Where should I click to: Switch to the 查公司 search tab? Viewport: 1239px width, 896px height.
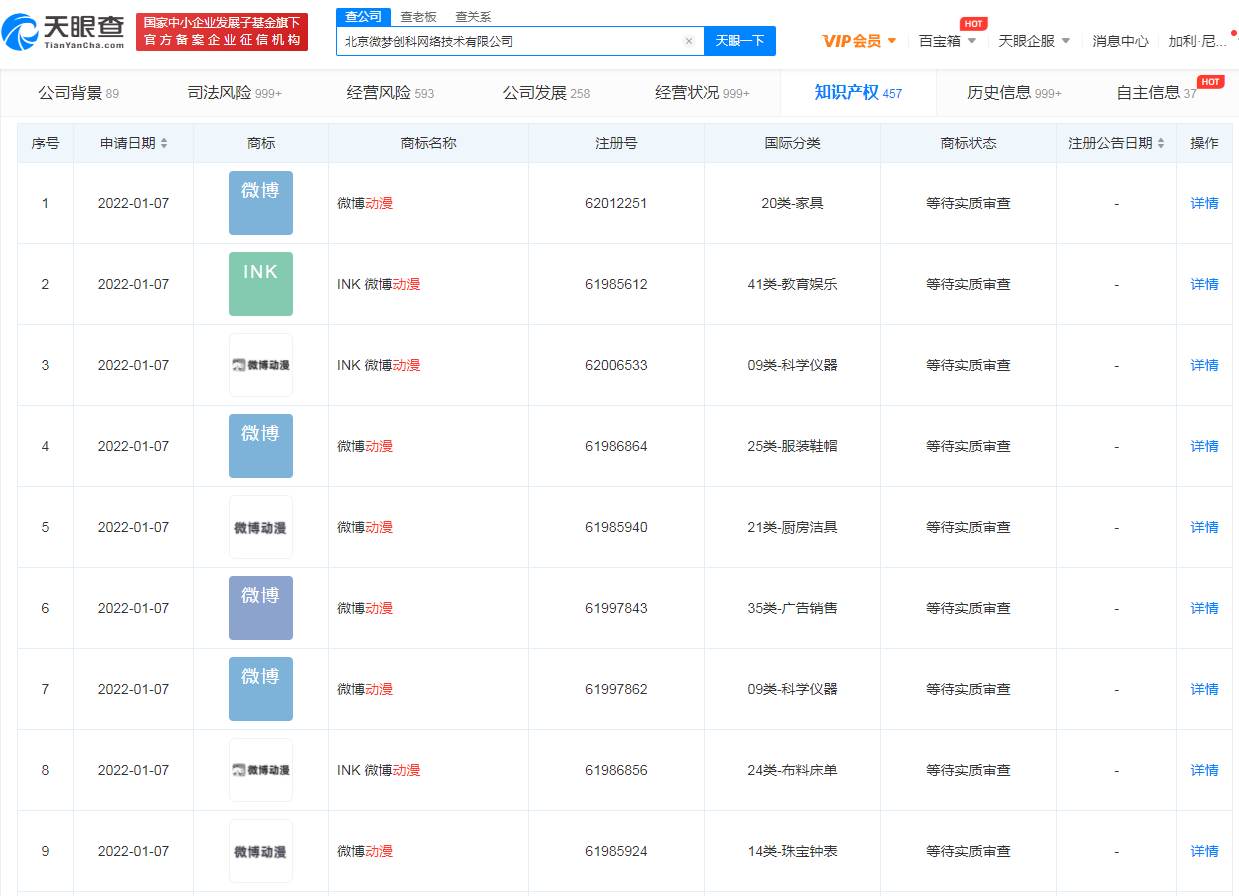click(364, 17)
